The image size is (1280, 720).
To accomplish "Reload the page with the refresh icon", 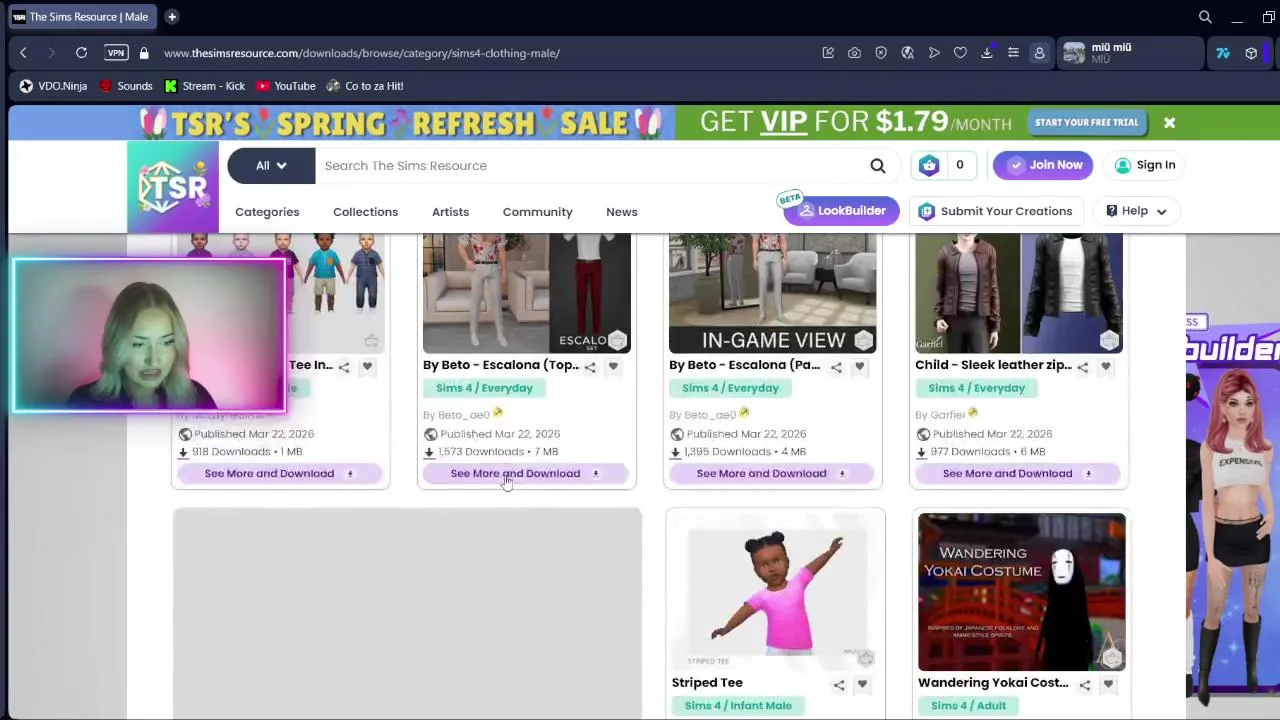I will click(x=81, y=53).
